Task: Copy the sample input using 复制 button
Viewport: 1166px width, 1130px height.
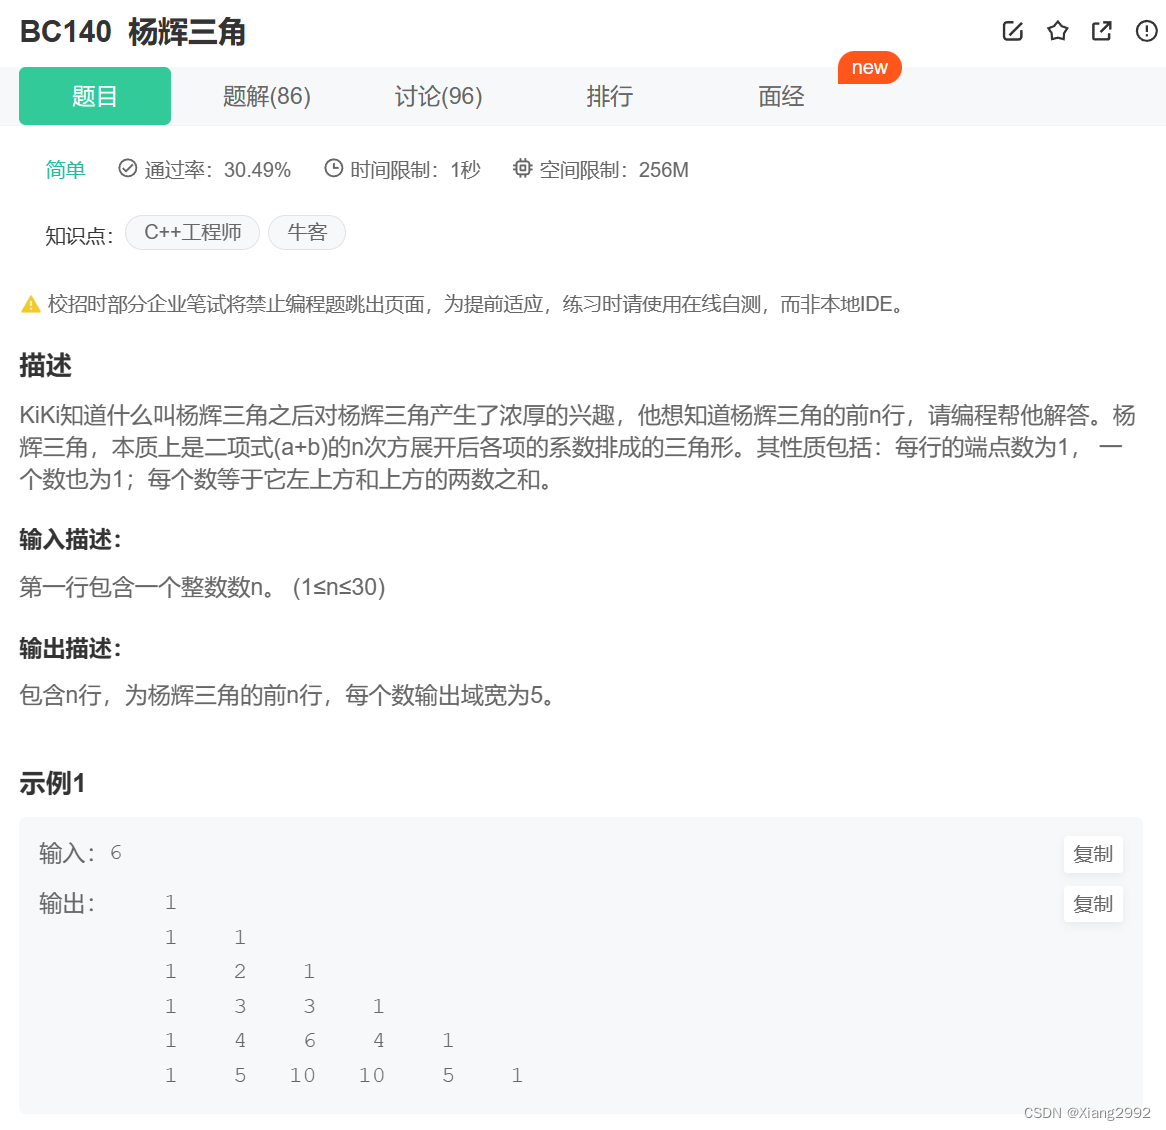Action: 1093,854
